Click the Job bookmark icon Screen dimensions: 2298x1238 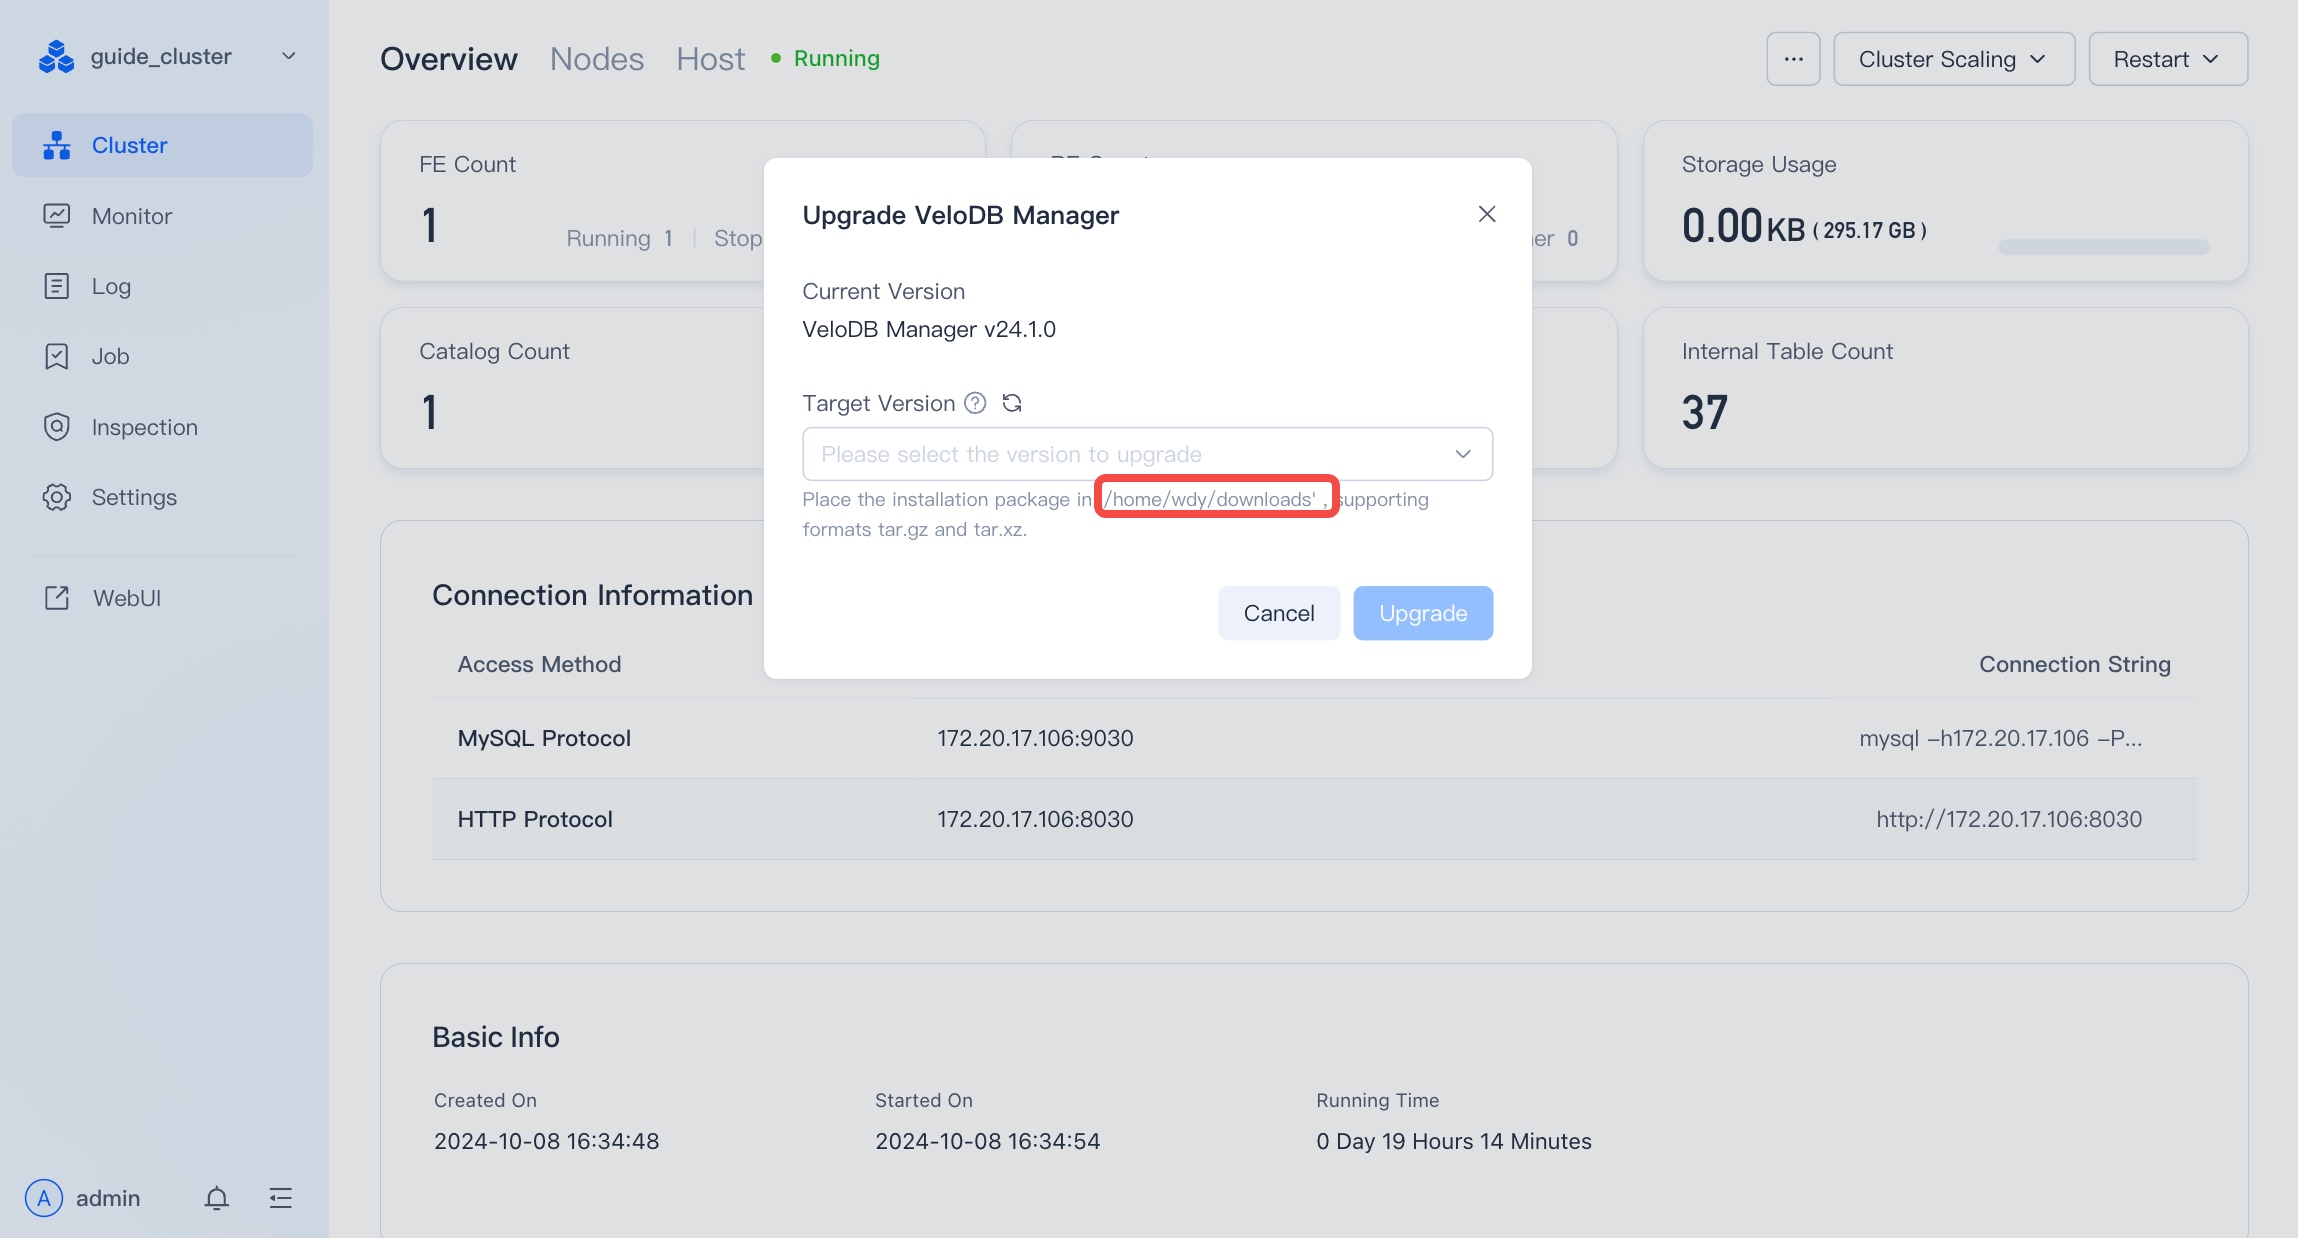click(x=57, y=356)
